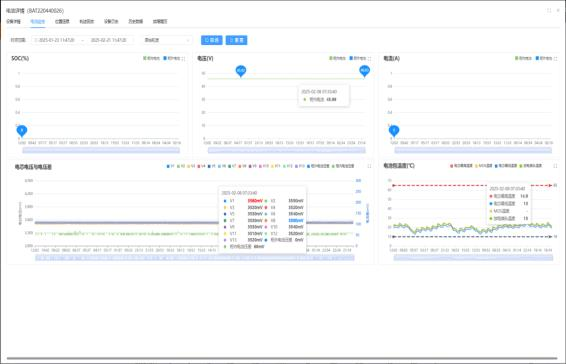Click the zoom slider bar under the cell voltage chart
The image size is (566, 364).
tap(195, 257)
